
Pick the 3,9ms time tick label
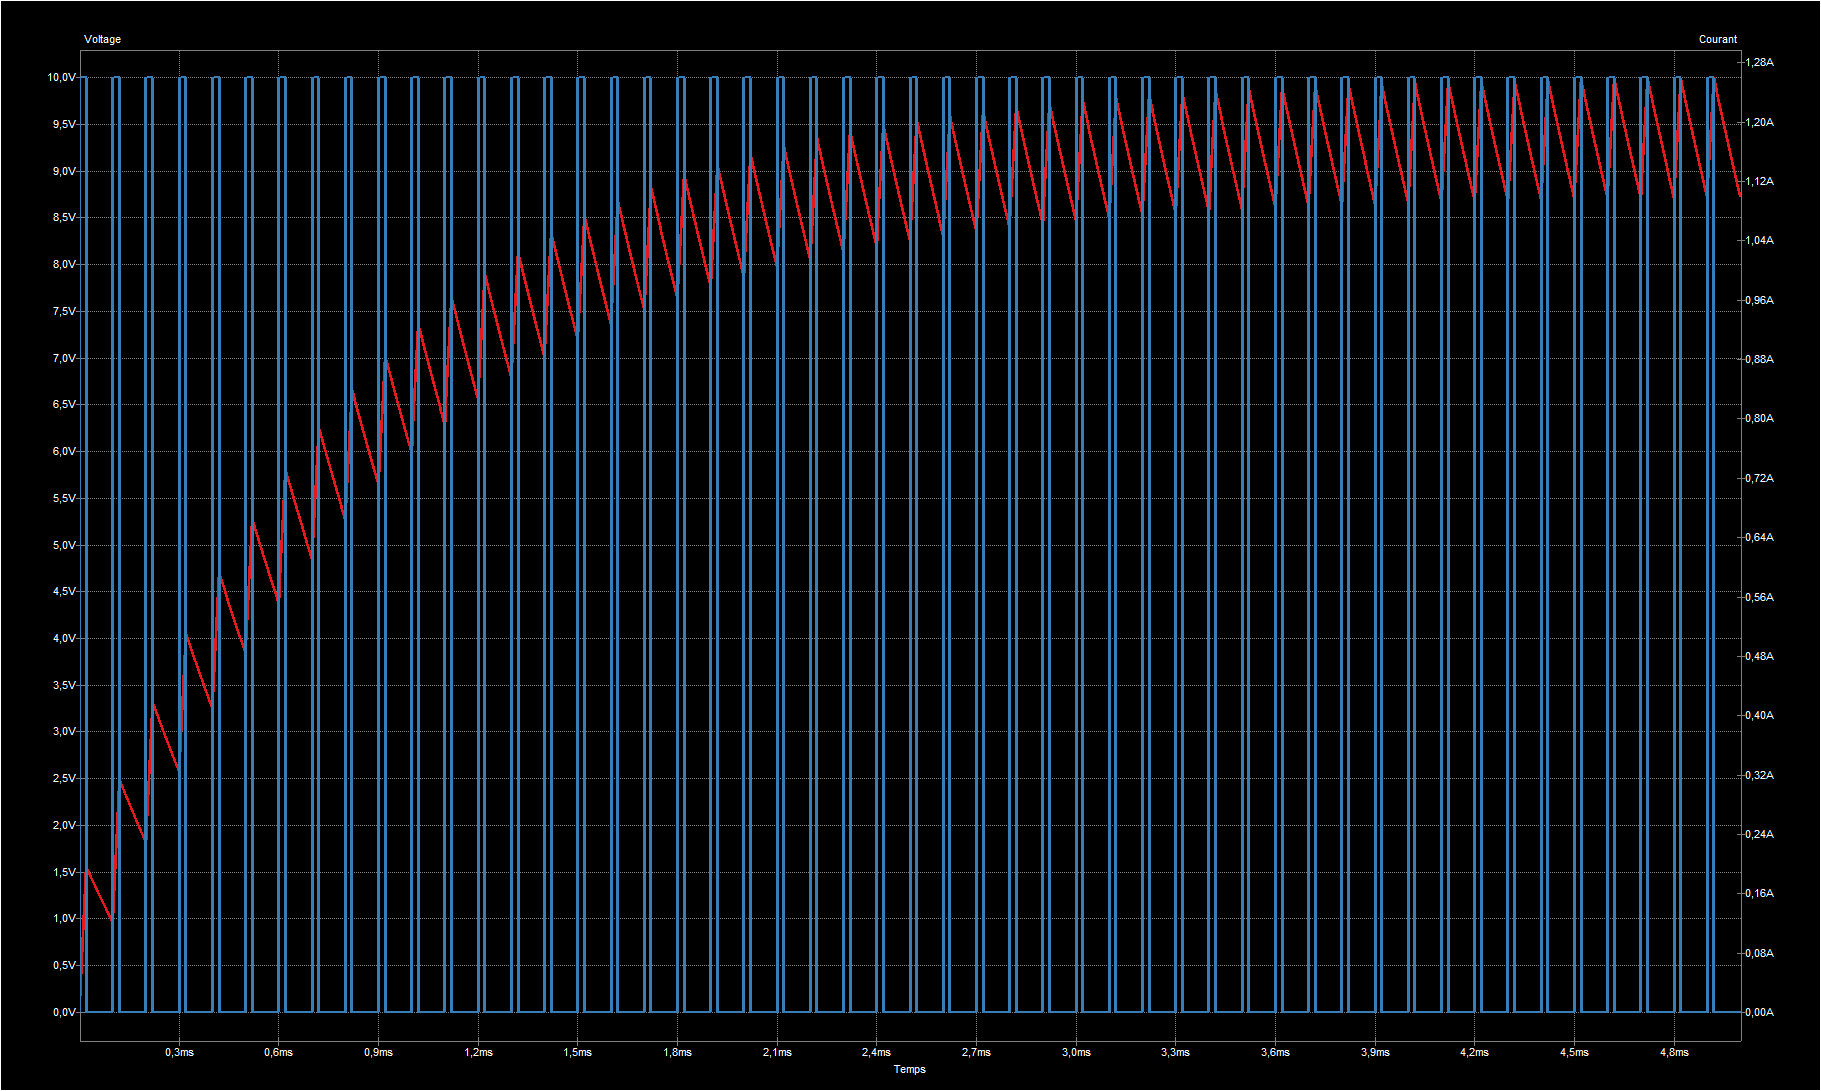(x=1375, y=1052)
